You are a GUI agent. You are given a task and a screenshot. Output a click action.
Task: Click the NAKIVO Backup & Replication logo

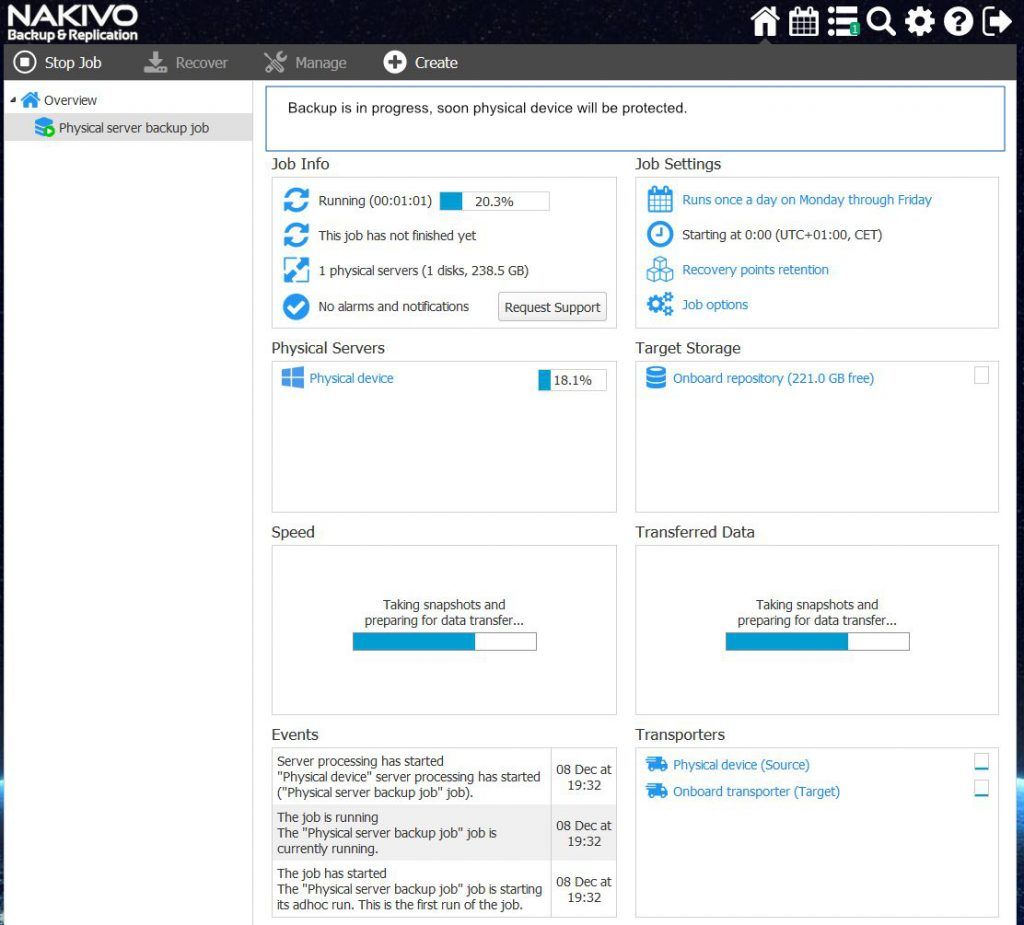pyautogui.click(x=72, y=23)
